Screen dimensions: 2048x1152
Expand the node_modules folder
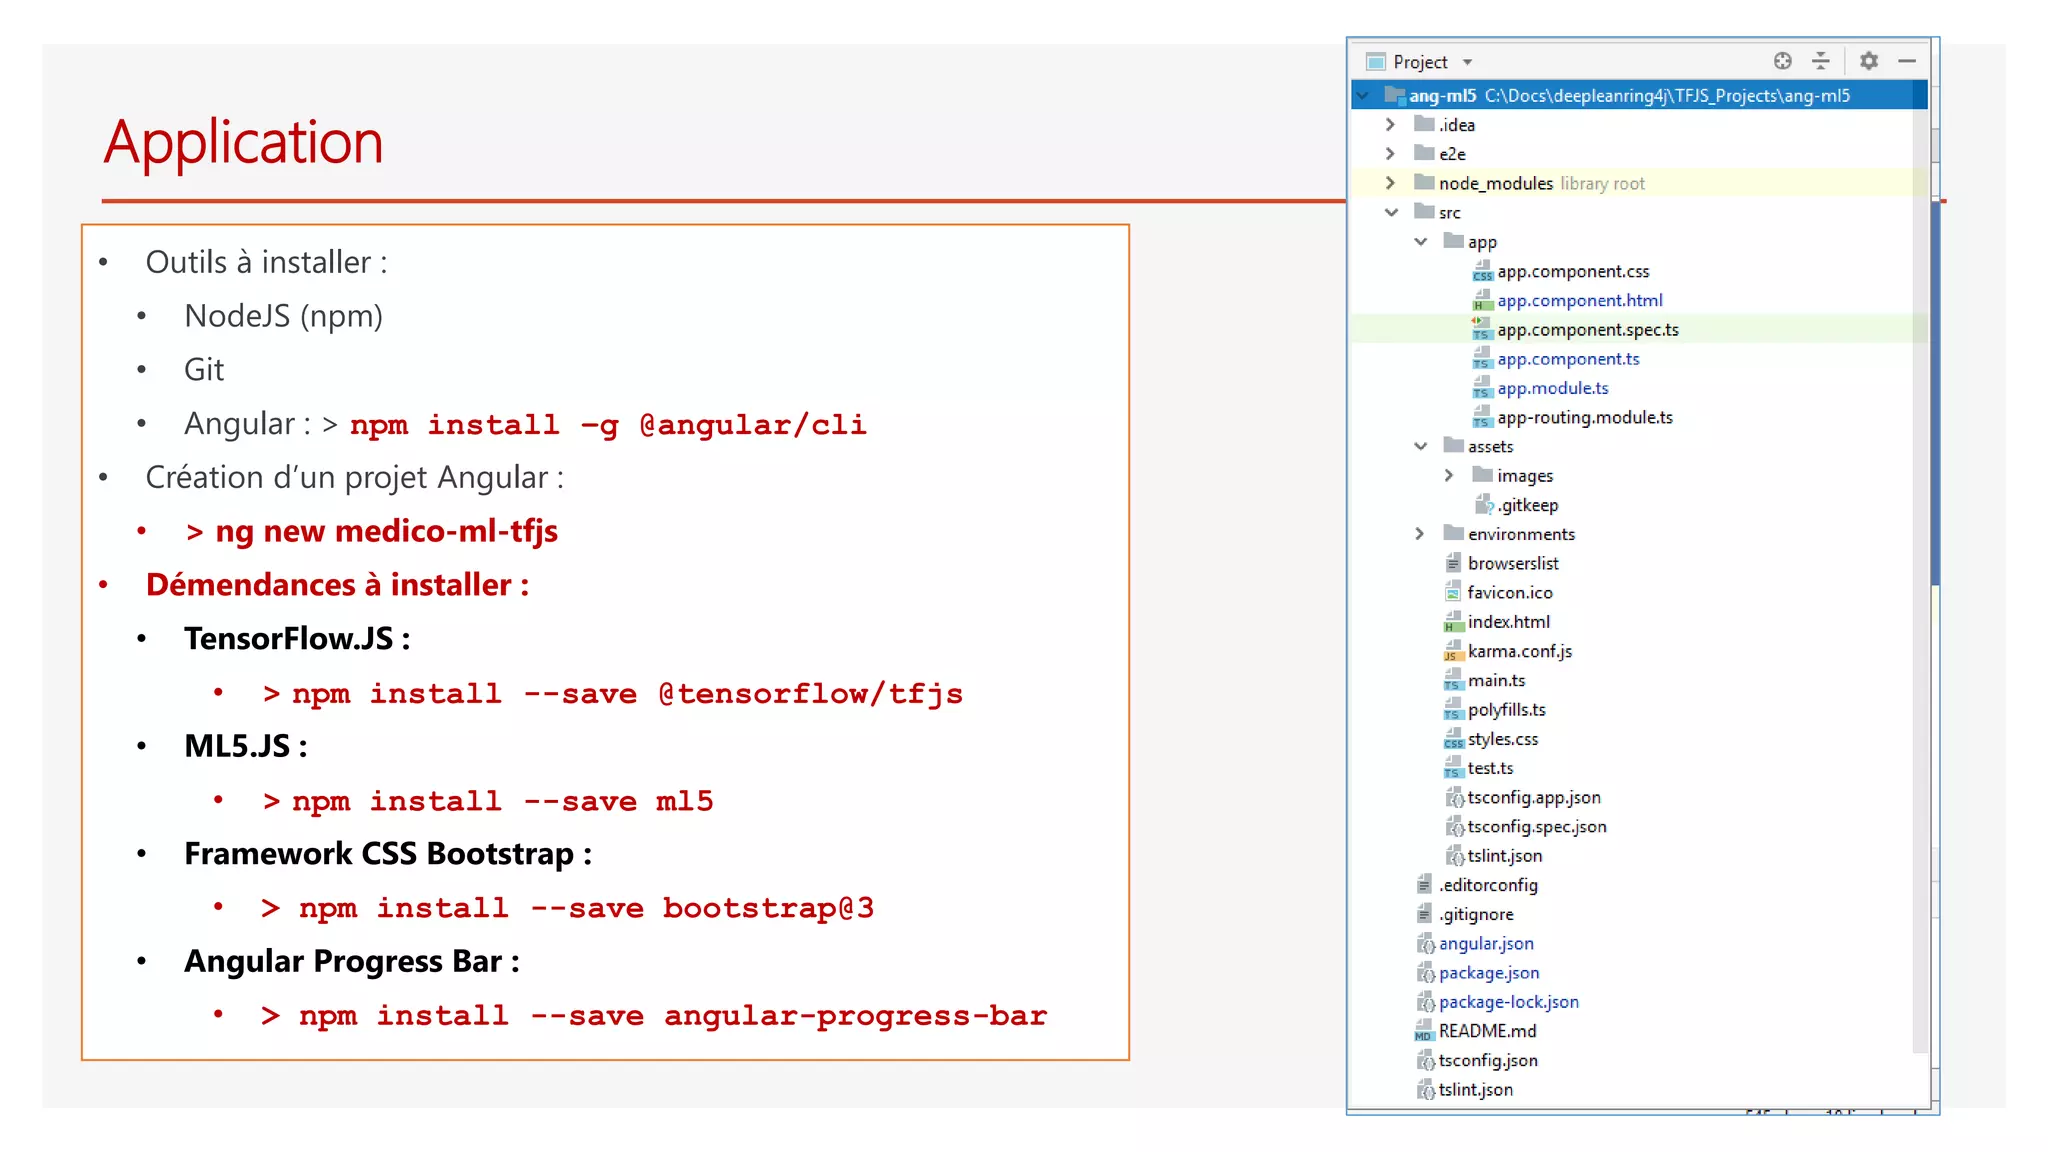1391,183
